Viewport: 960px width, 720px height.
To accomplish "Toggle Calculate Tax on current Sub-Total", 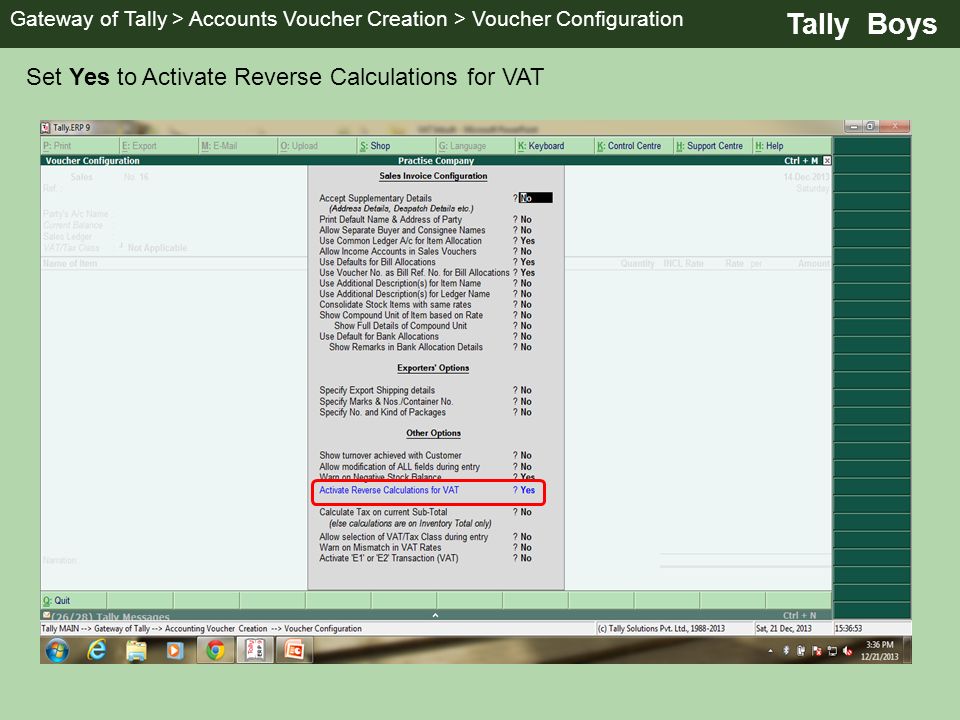I will click(526, 512).
